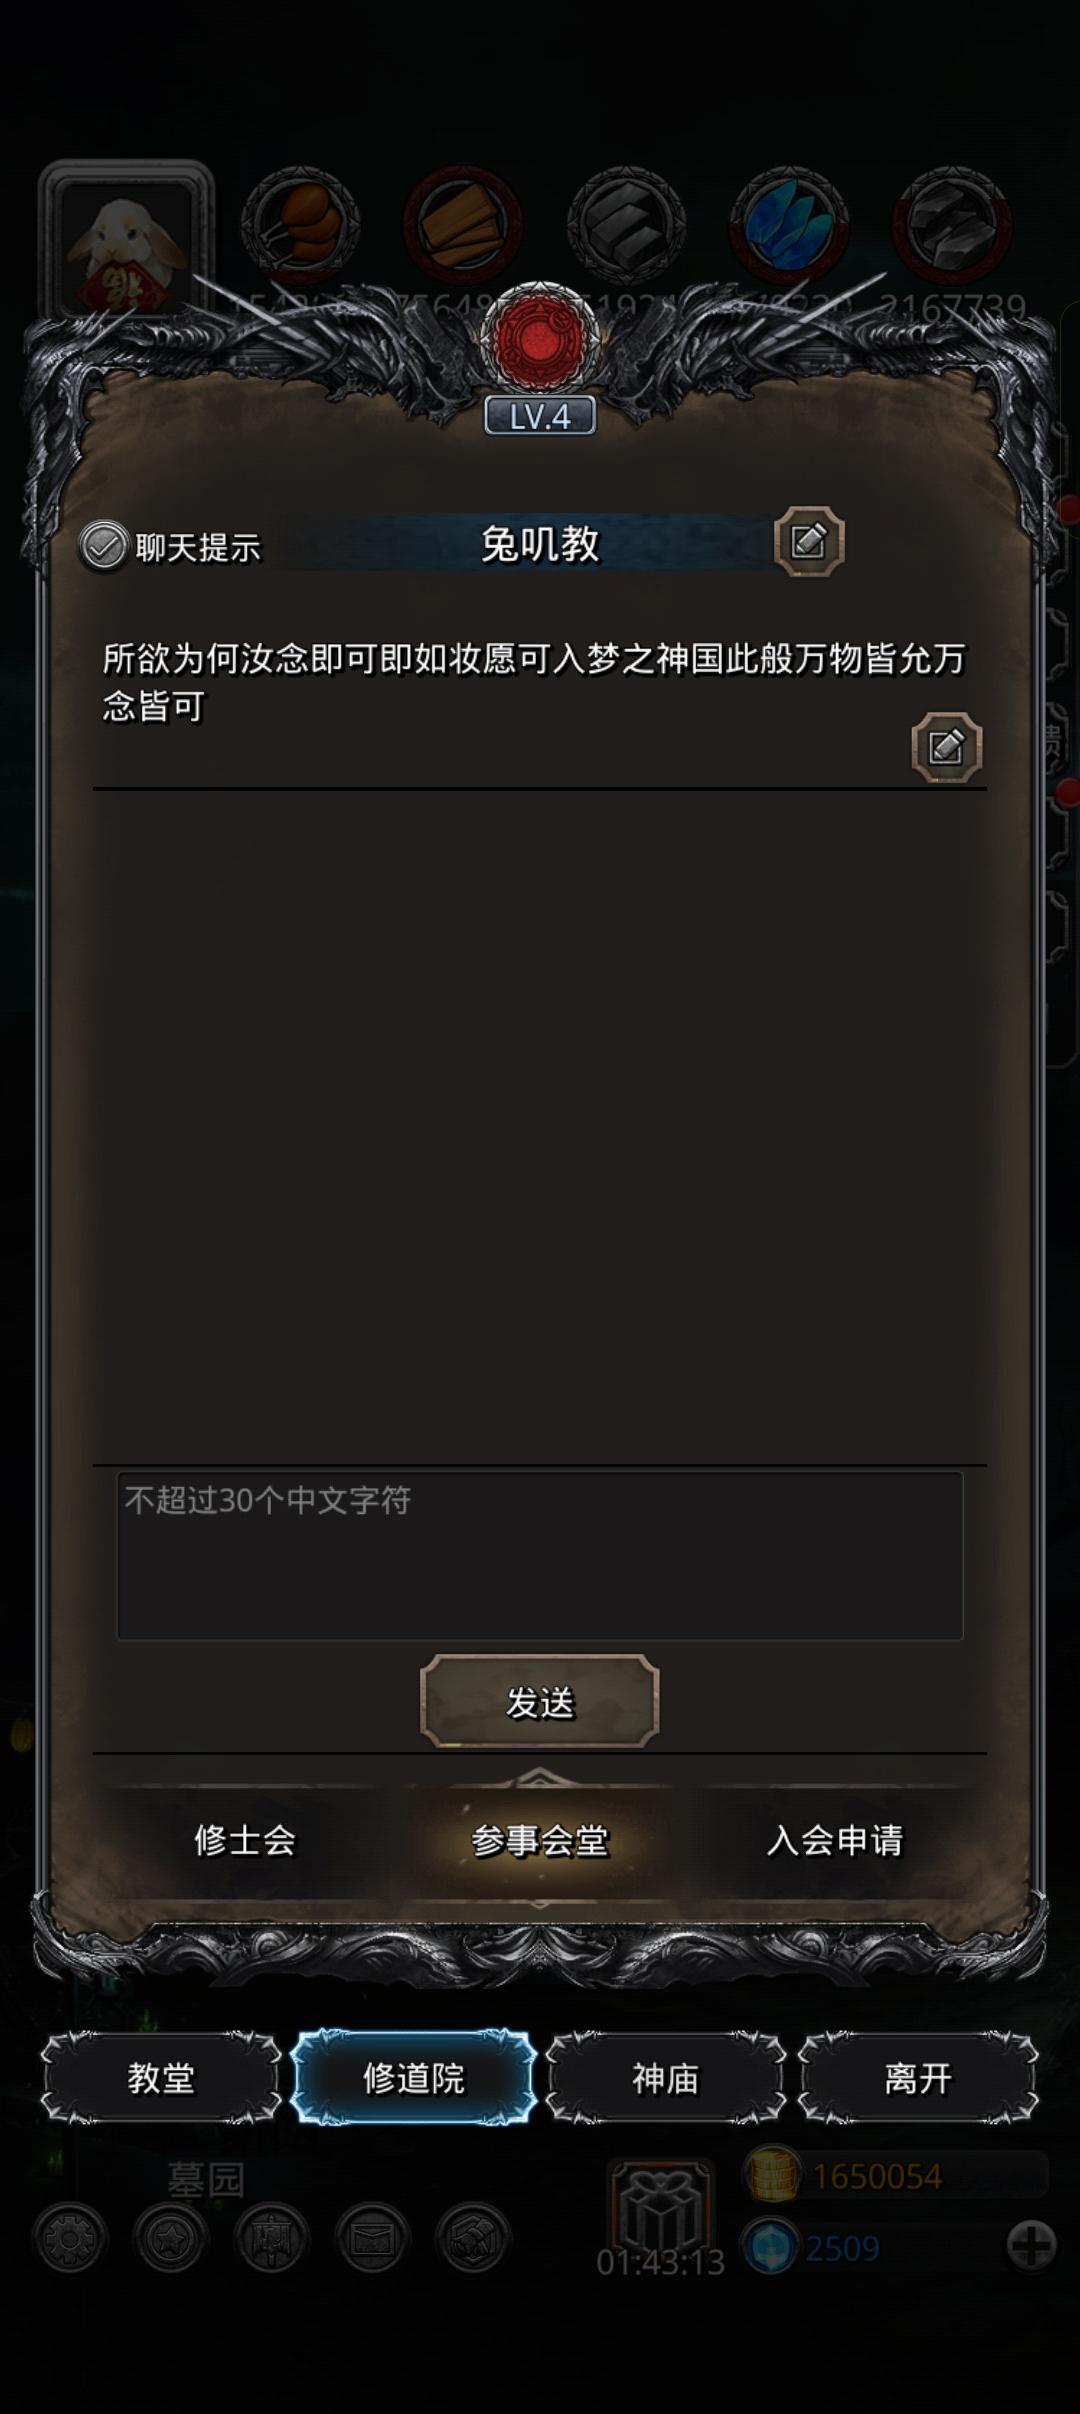
Task: Edit the guild announcement text
Action: point(946,747)
